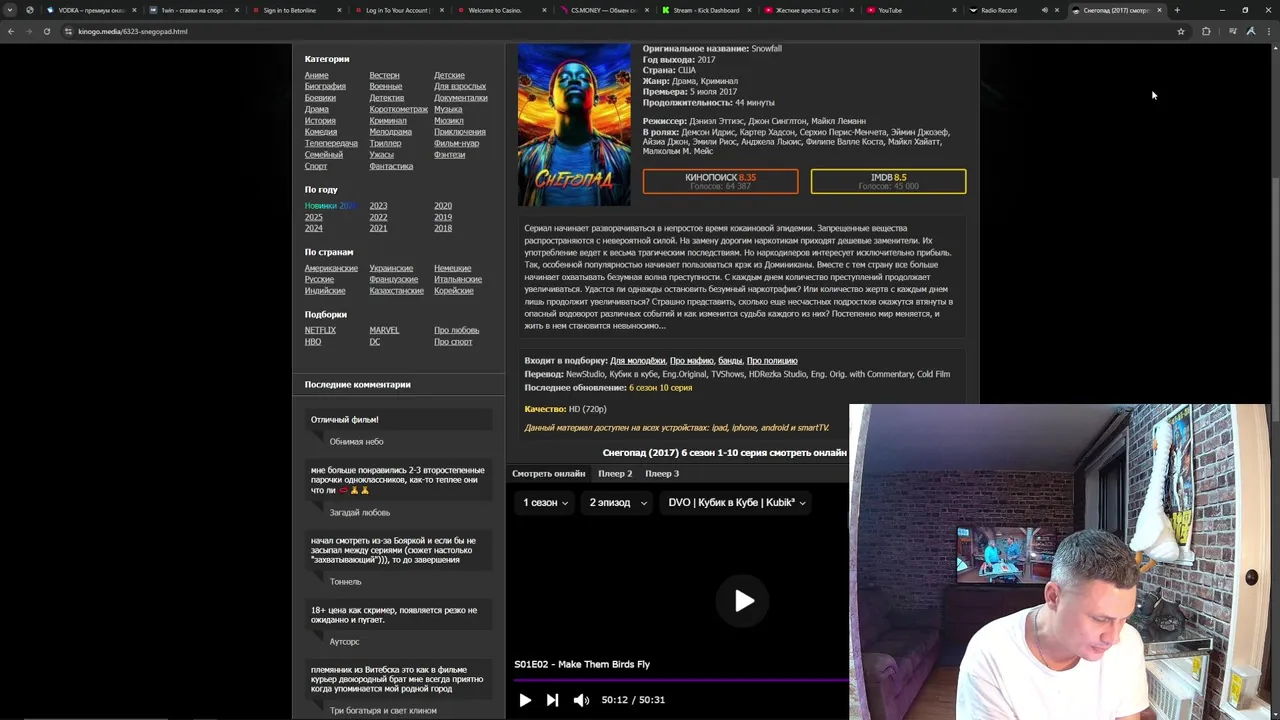Click the purple playback progress bar
The height and width of the screenshot is (720, 1280).
(680, 680)
